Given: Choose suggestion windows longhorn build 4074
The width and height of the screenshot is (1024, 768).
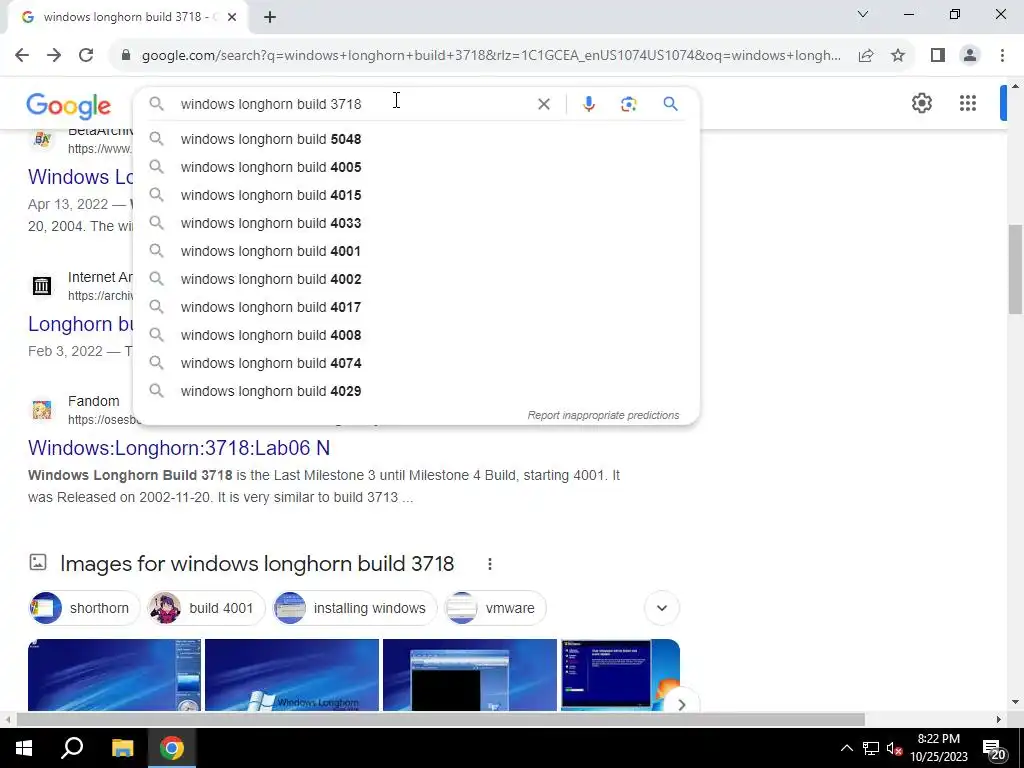Looking at the screenshot, I should point(416,363).
